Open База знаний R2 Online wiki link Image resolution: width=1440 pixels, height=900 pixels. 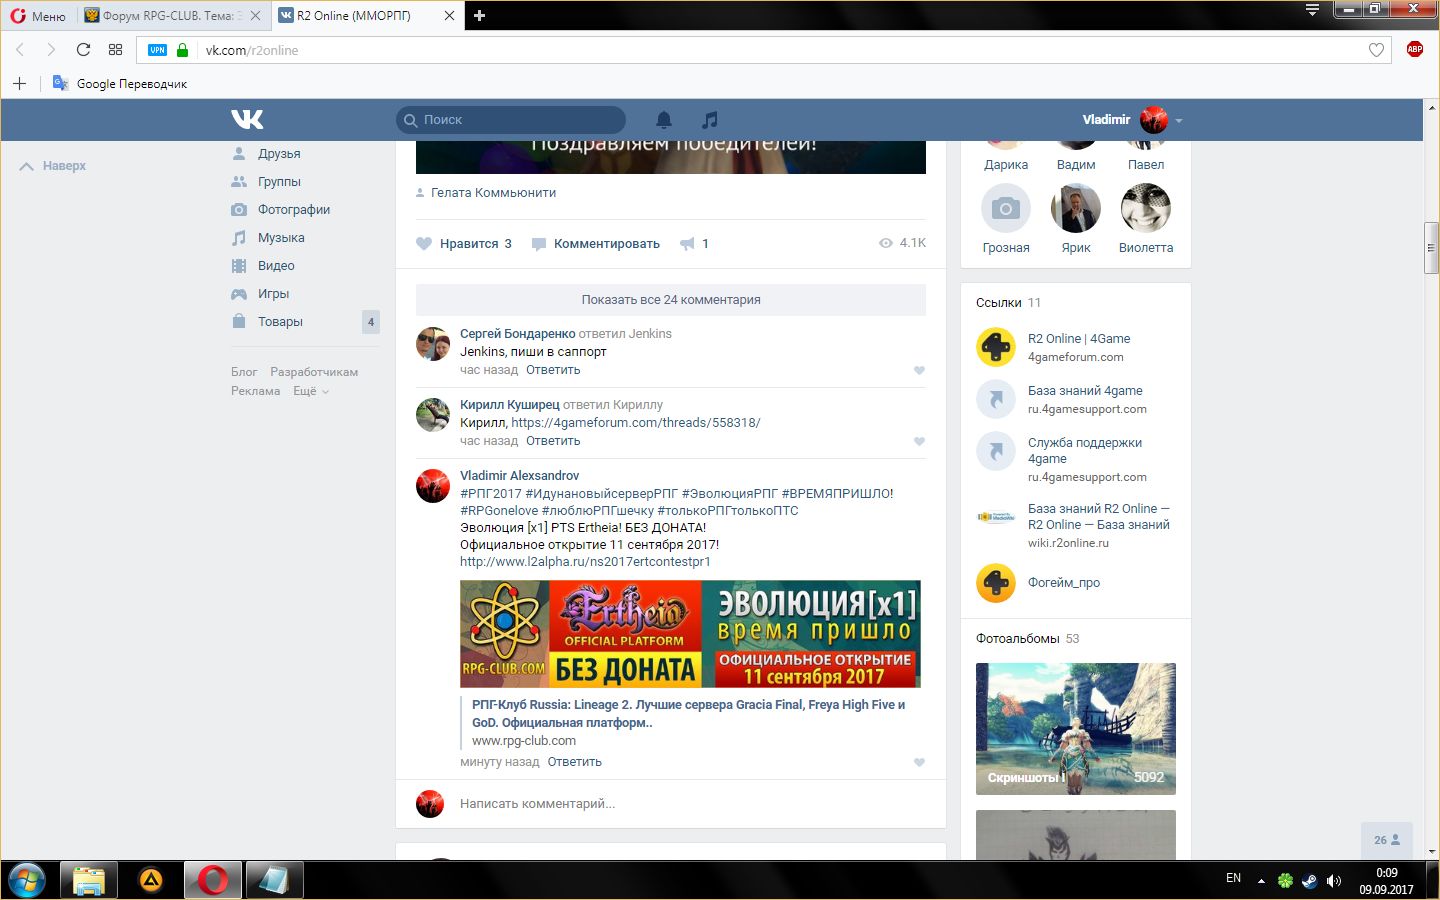pos(1099,517)
